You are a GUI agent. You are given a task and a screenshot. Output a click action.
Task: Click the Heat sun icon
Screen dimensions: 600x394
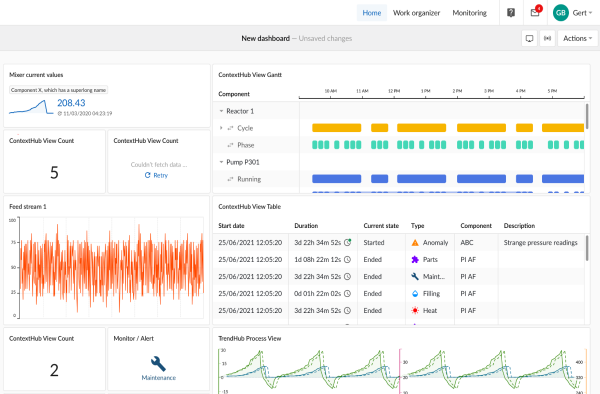[415, 310]
